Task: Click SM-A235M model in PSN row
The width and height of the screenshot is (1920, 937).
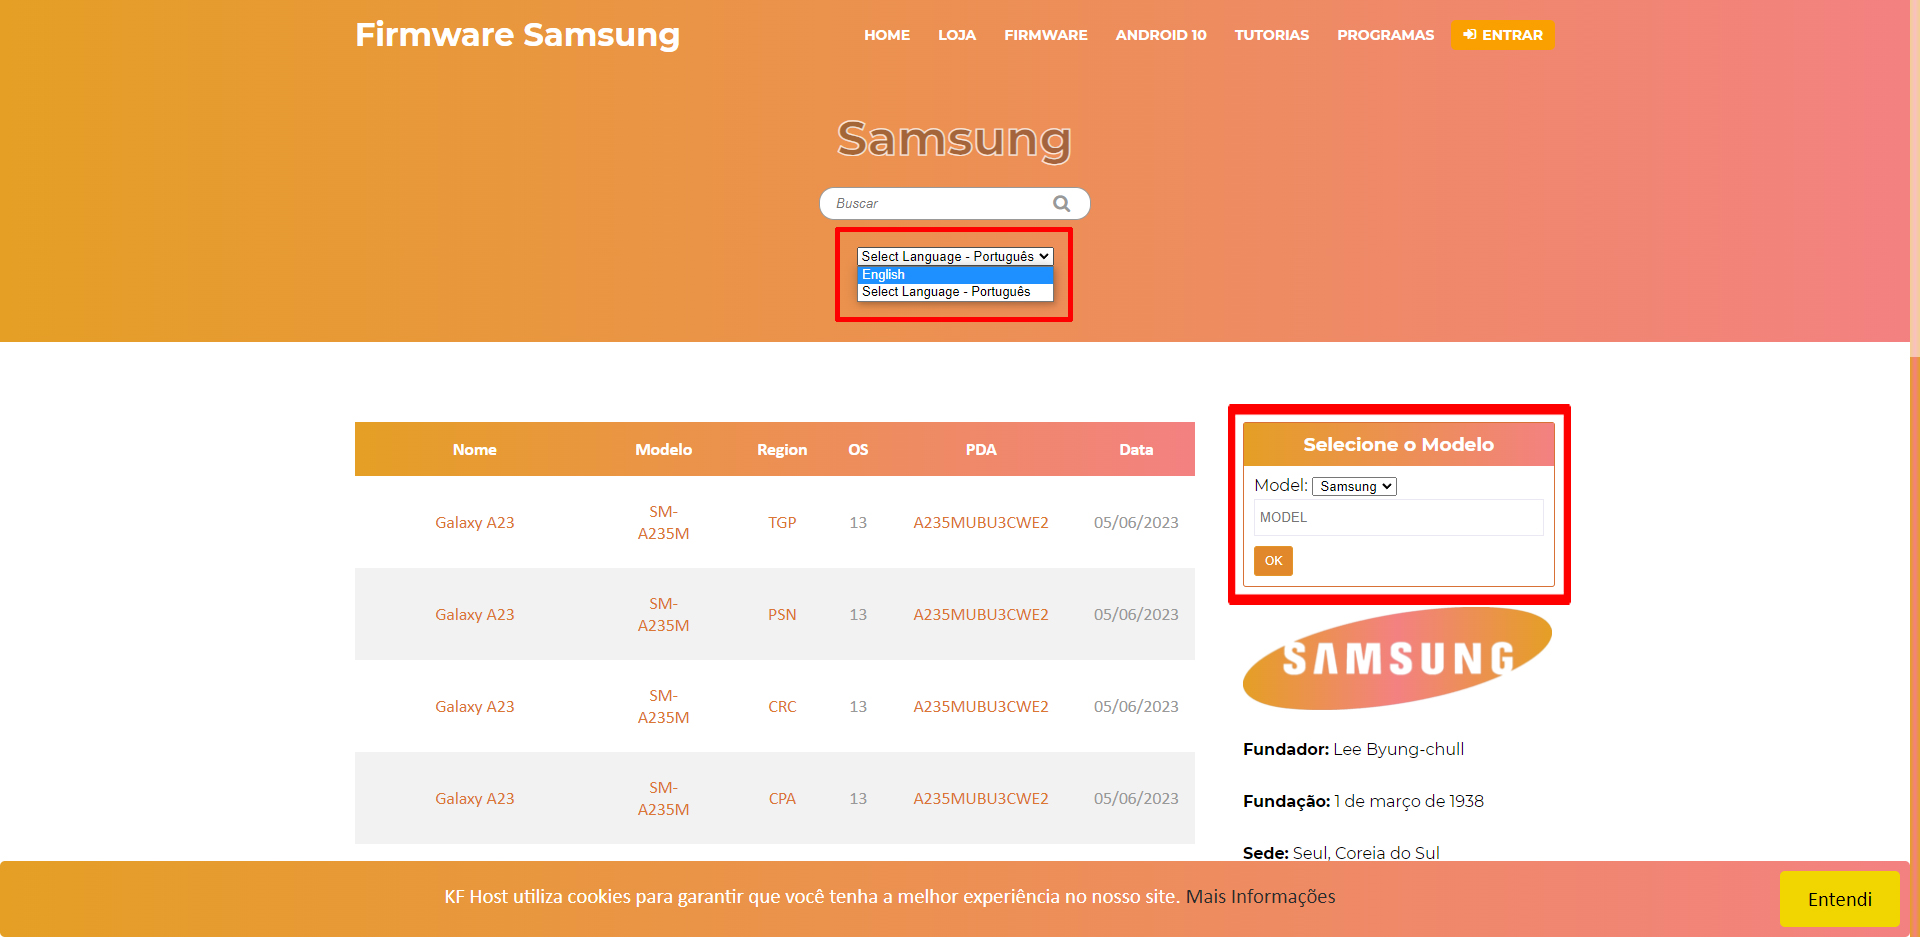Action: [x=663, y=615]
